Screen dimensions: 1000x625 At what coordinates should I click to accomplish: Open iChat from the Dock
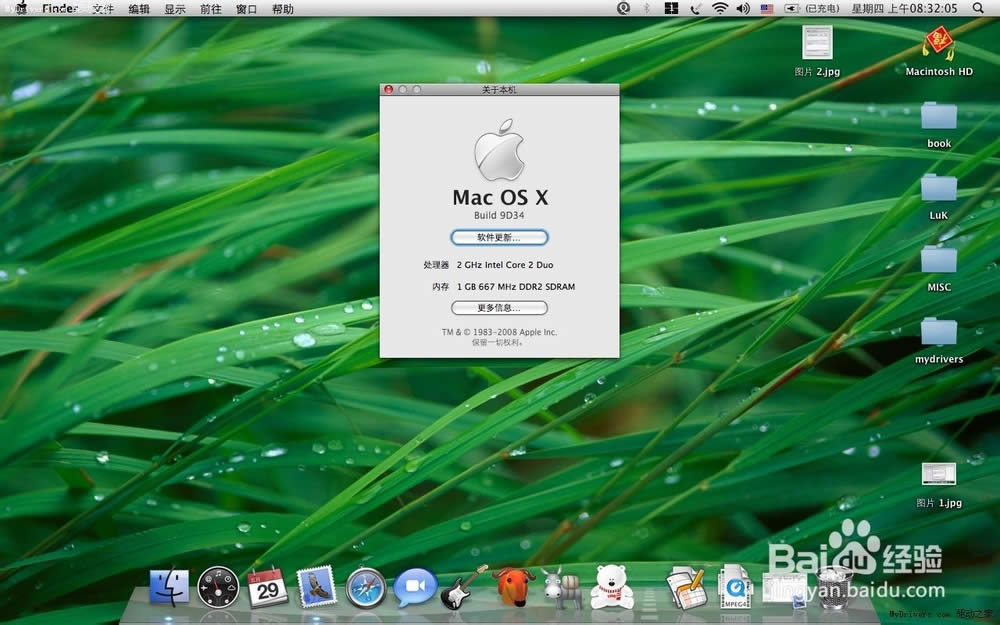click(x=414, y=587)
